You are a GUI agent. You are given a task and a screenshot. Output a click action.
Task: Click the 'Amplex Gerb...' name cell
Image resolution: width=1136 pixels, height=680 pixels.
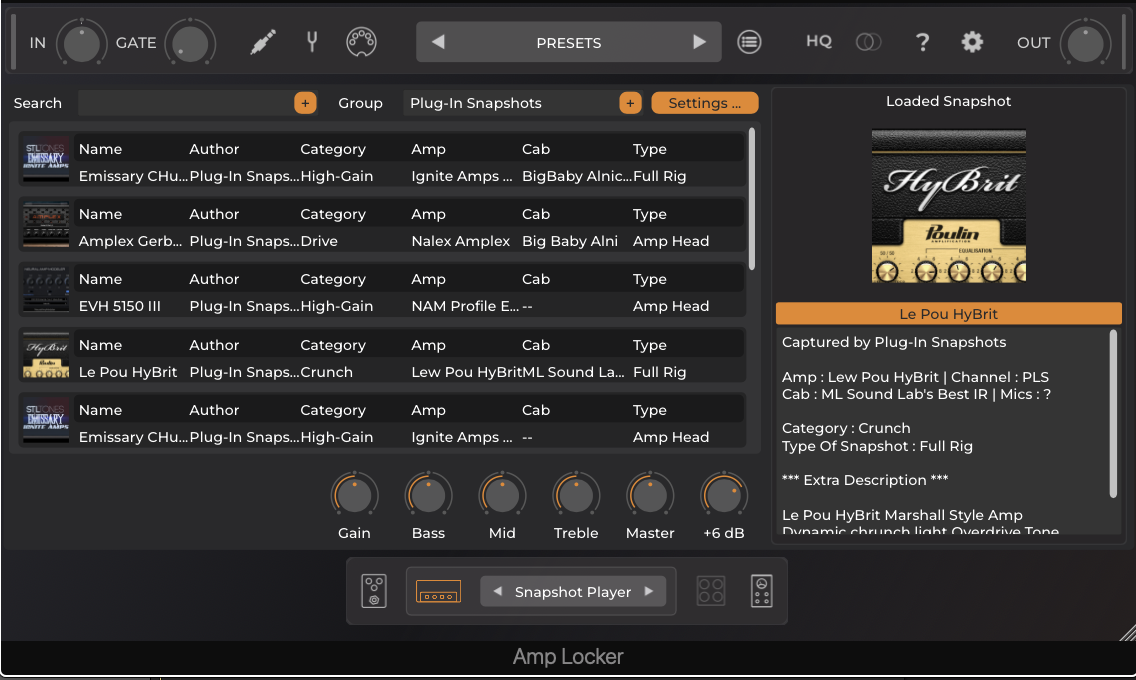130,241
